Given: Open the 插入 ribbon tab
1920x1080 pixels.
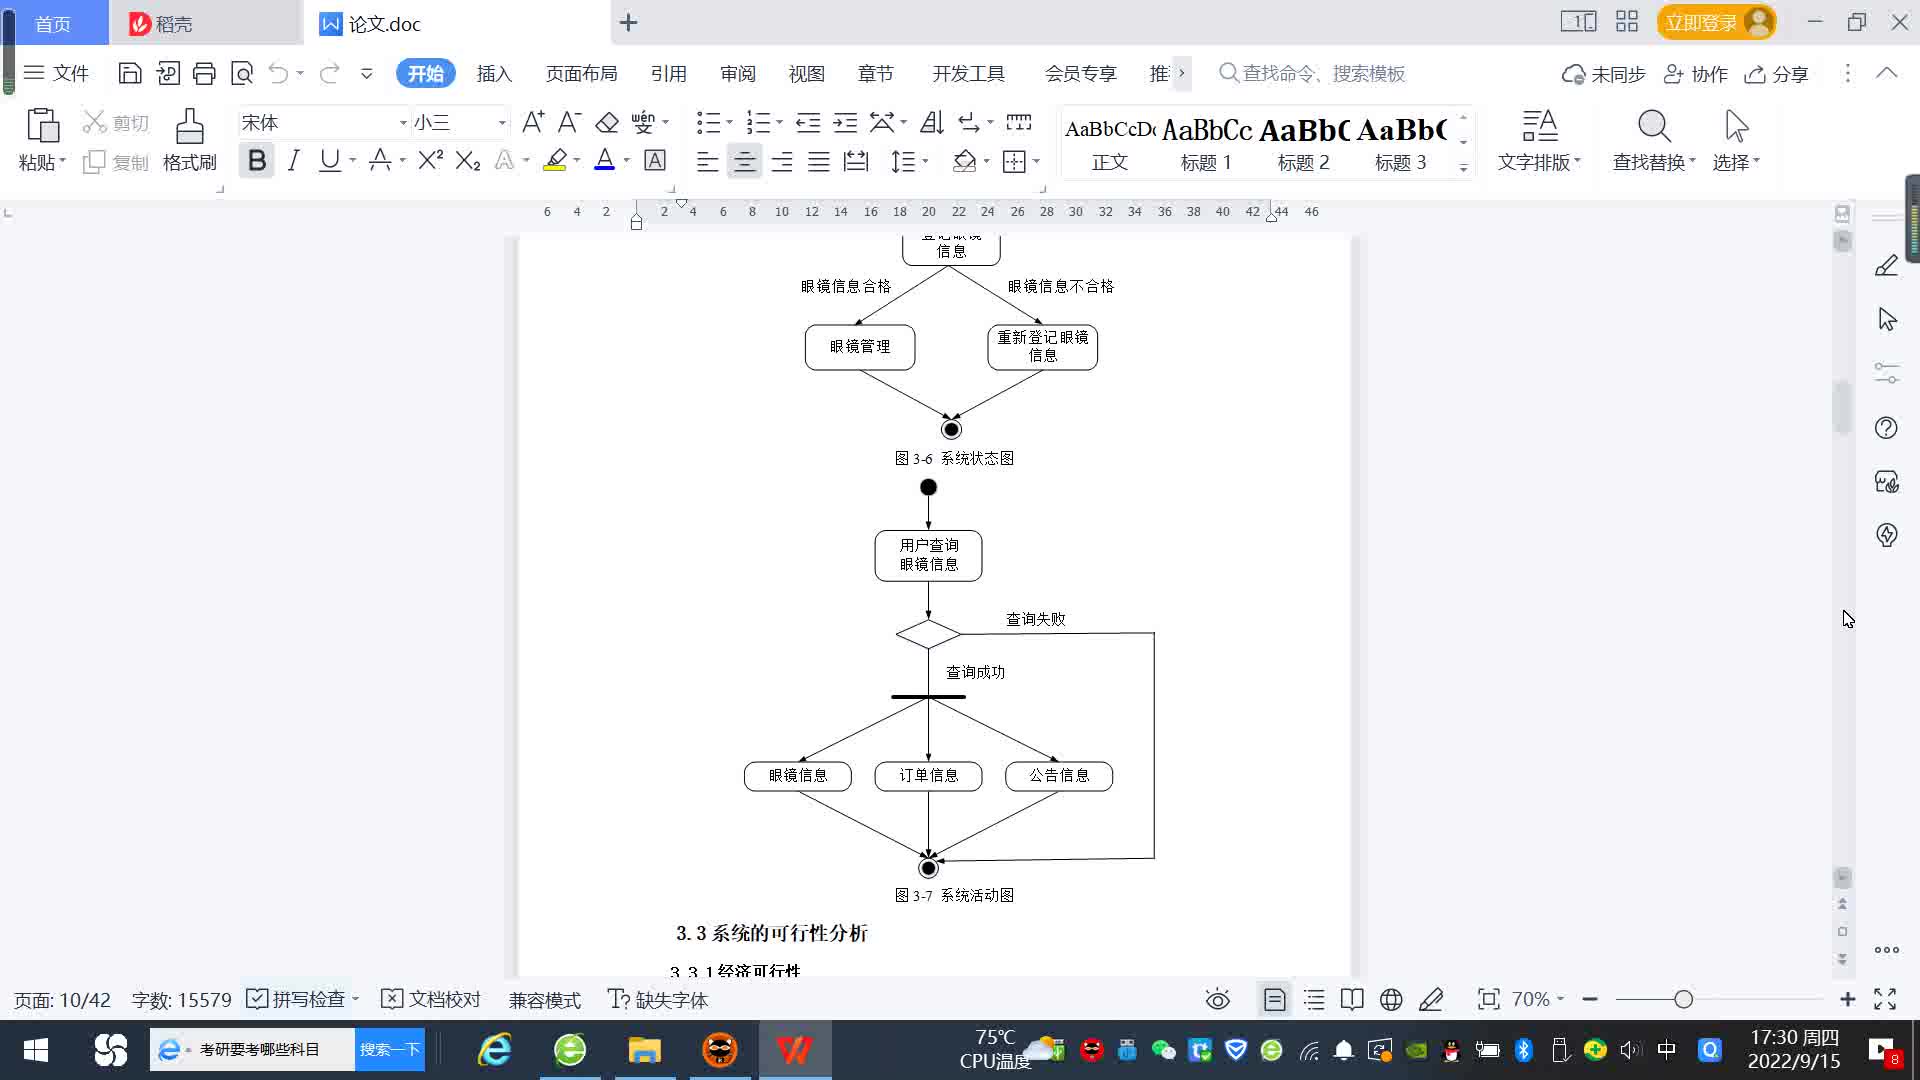Looking at the screenshot, I should click(494, 74).
